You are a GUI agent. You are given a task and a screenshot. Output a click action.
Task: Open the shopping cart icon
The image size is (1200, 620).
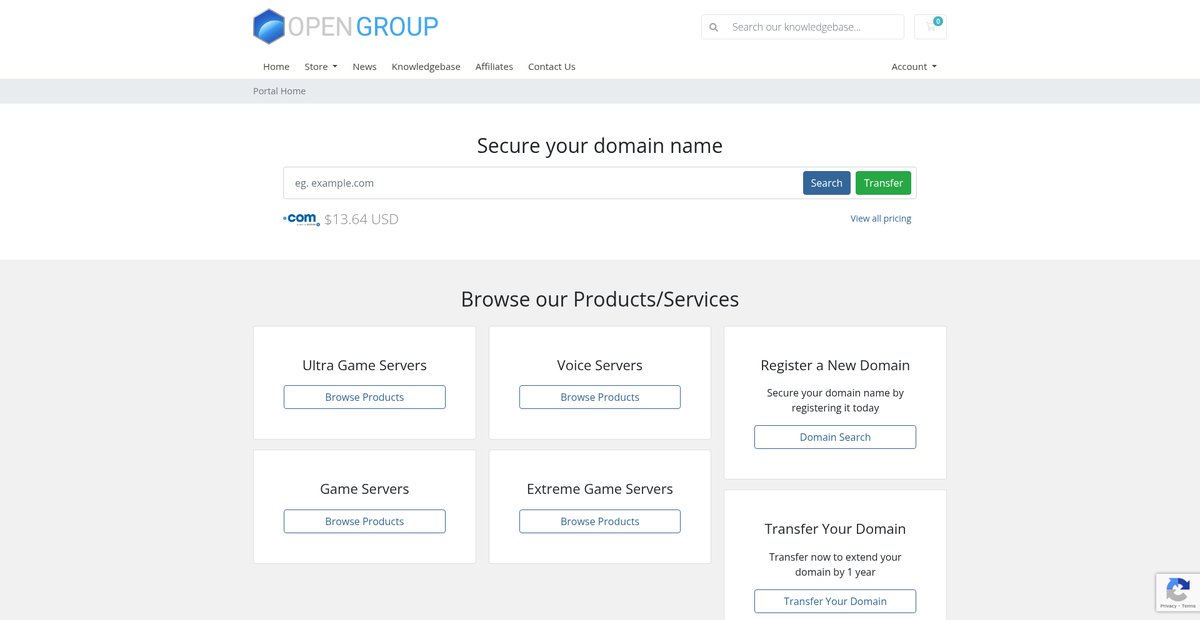931,27
